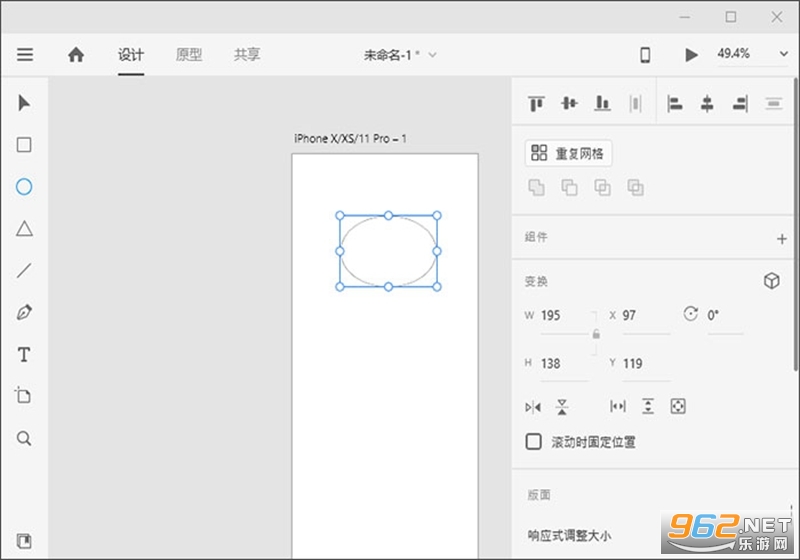Edit the width W field showing 195

564,316
